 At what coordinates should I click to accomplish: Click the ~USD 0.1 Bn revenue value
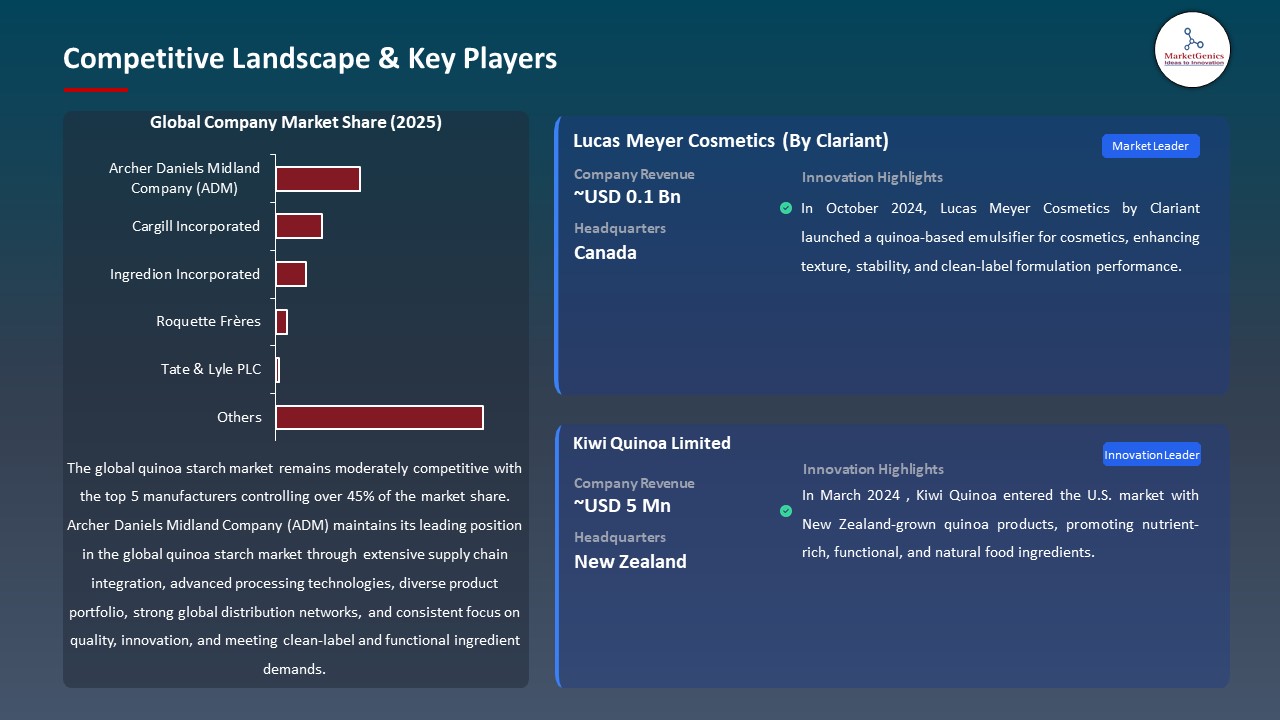tap(627, 197)
